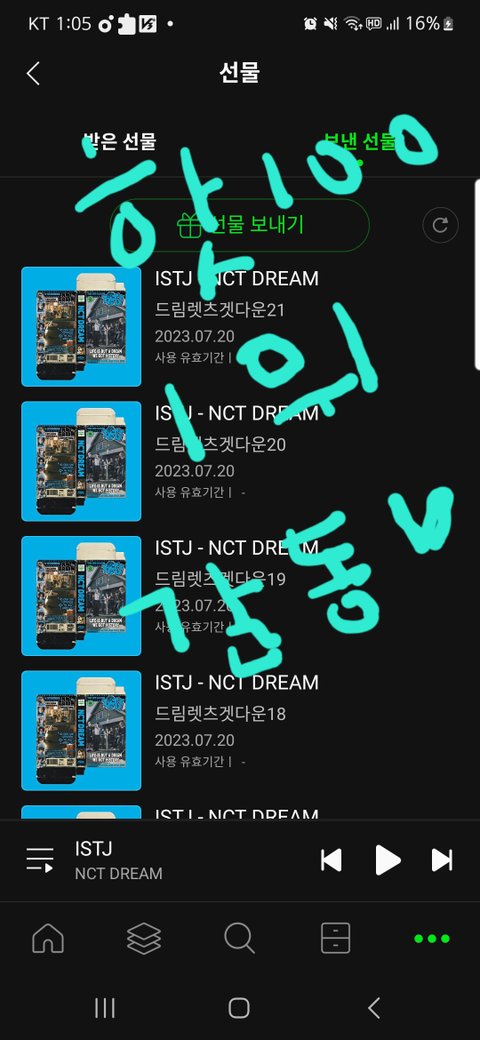Tap the ISTJ now-playing song title
The height and width of the screenshot is (1040, 480).
click(93, 848)
